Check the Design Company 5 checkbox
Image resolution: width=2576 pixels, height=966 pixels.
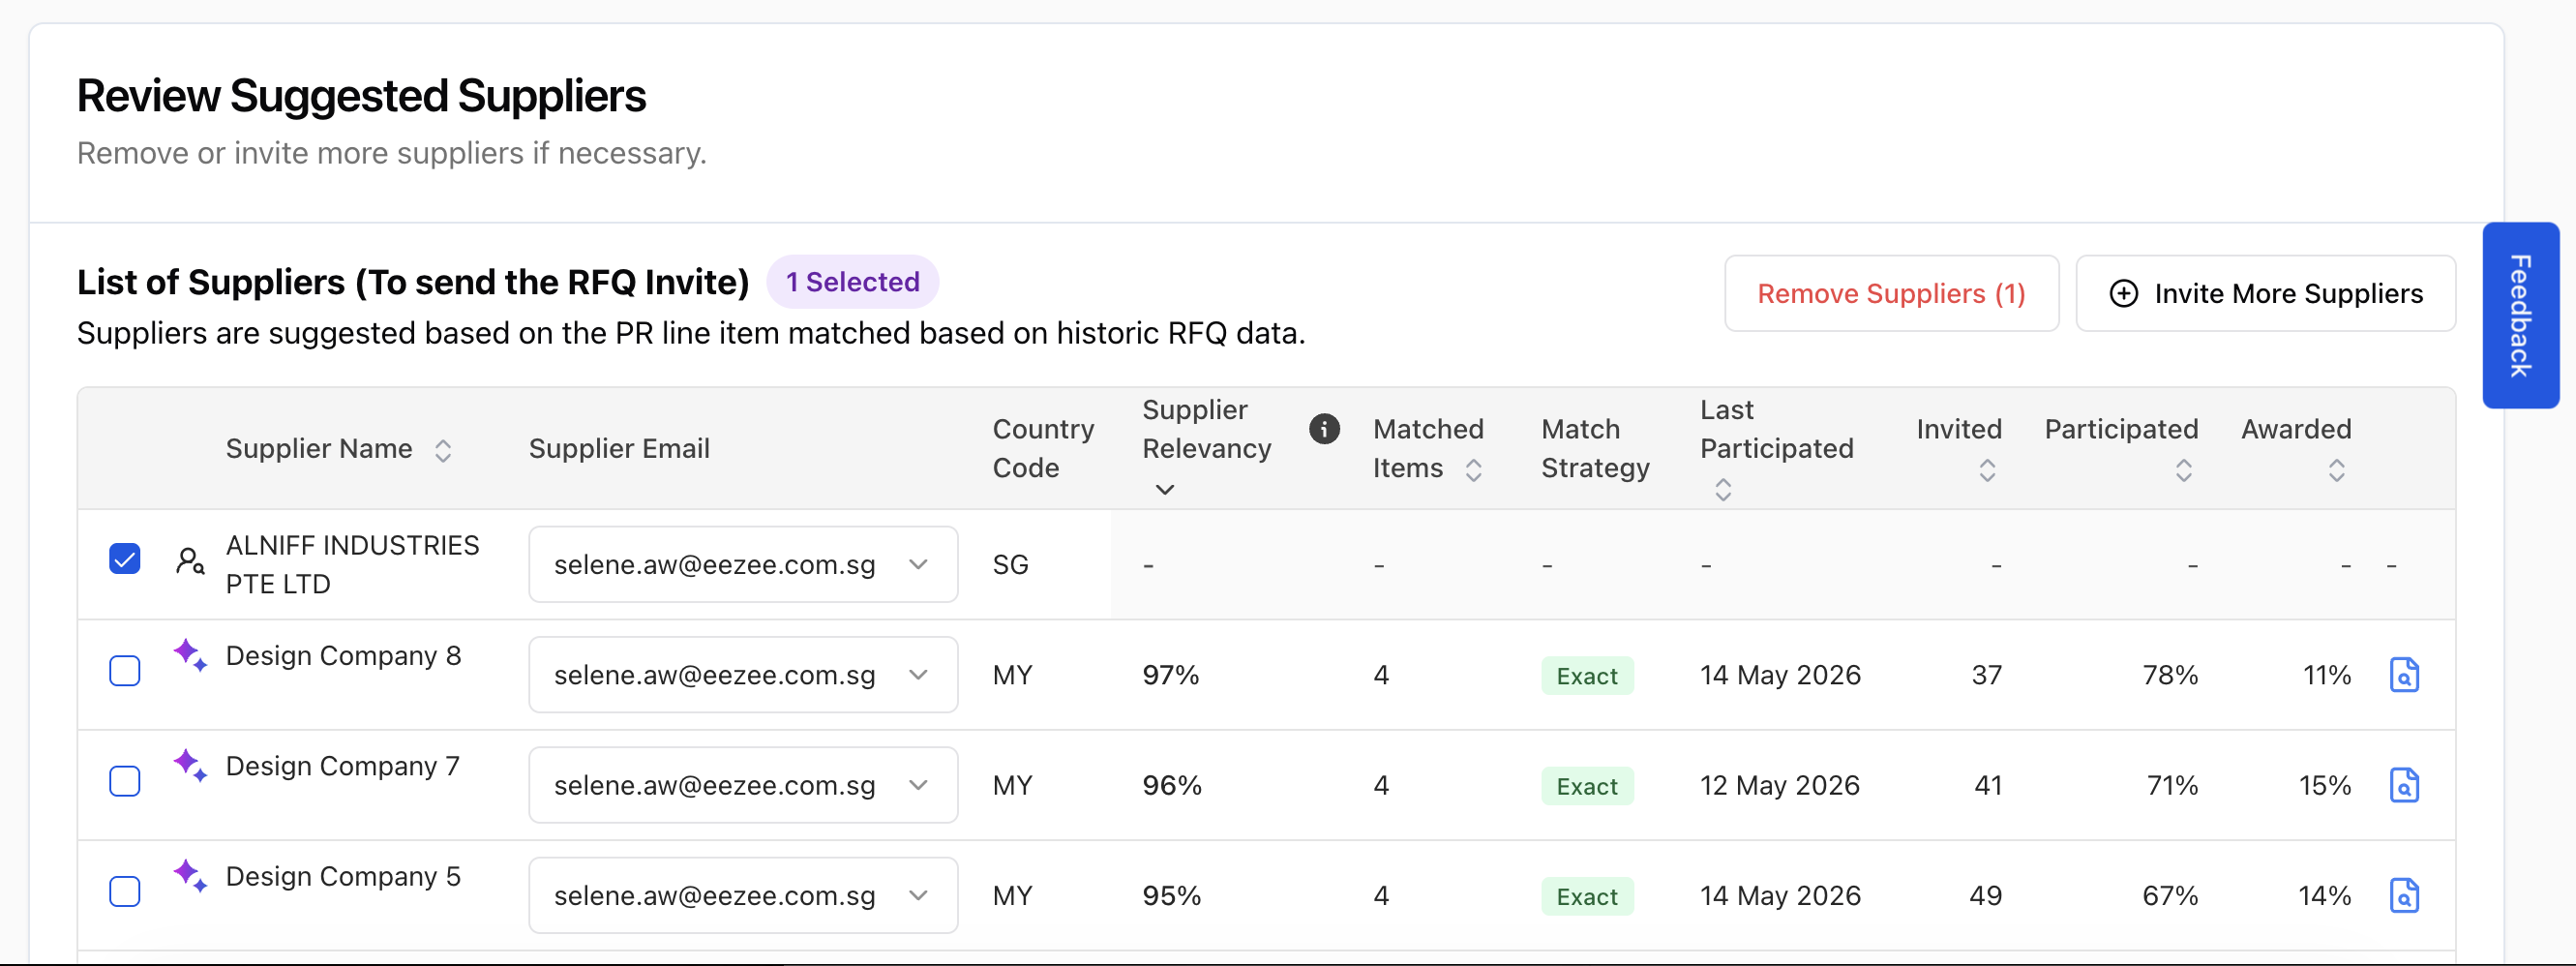[x=125, y=890]
